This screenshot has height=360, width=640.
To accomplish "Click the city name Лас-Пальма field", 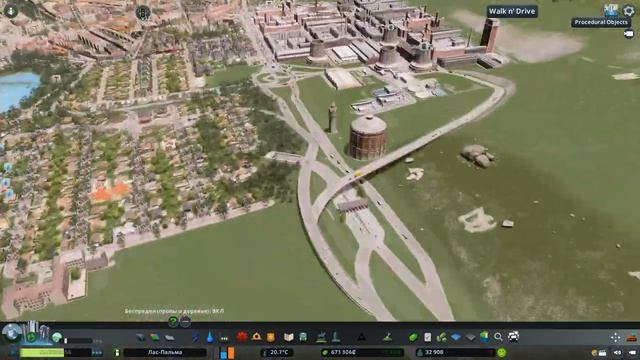I will click(x=165, y=352).
